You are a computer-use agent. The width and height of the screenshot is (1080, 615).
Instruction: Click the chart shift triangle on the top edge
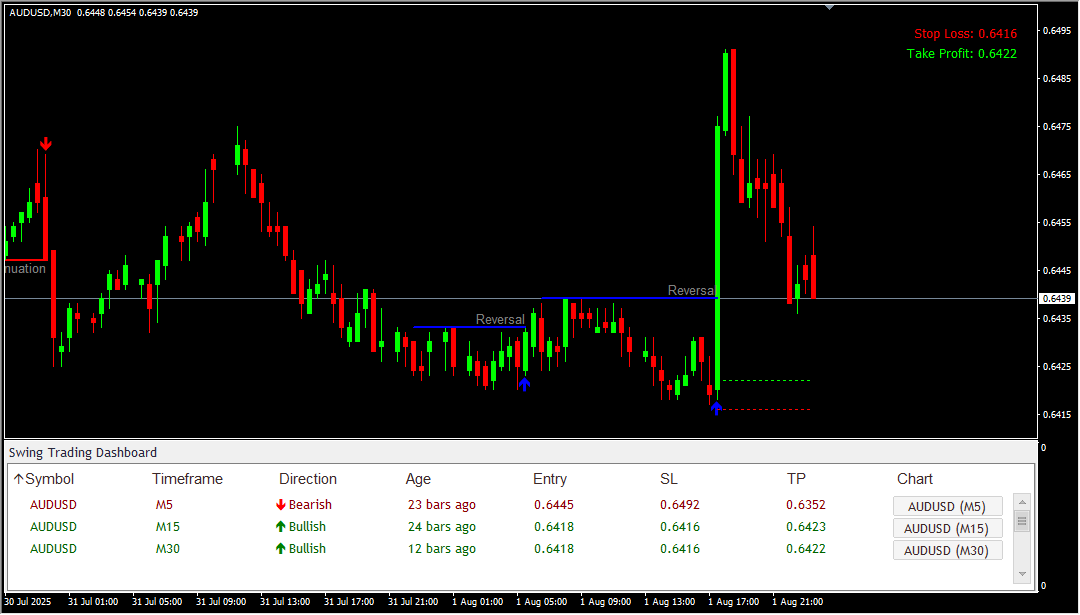[x=829, y=6]
